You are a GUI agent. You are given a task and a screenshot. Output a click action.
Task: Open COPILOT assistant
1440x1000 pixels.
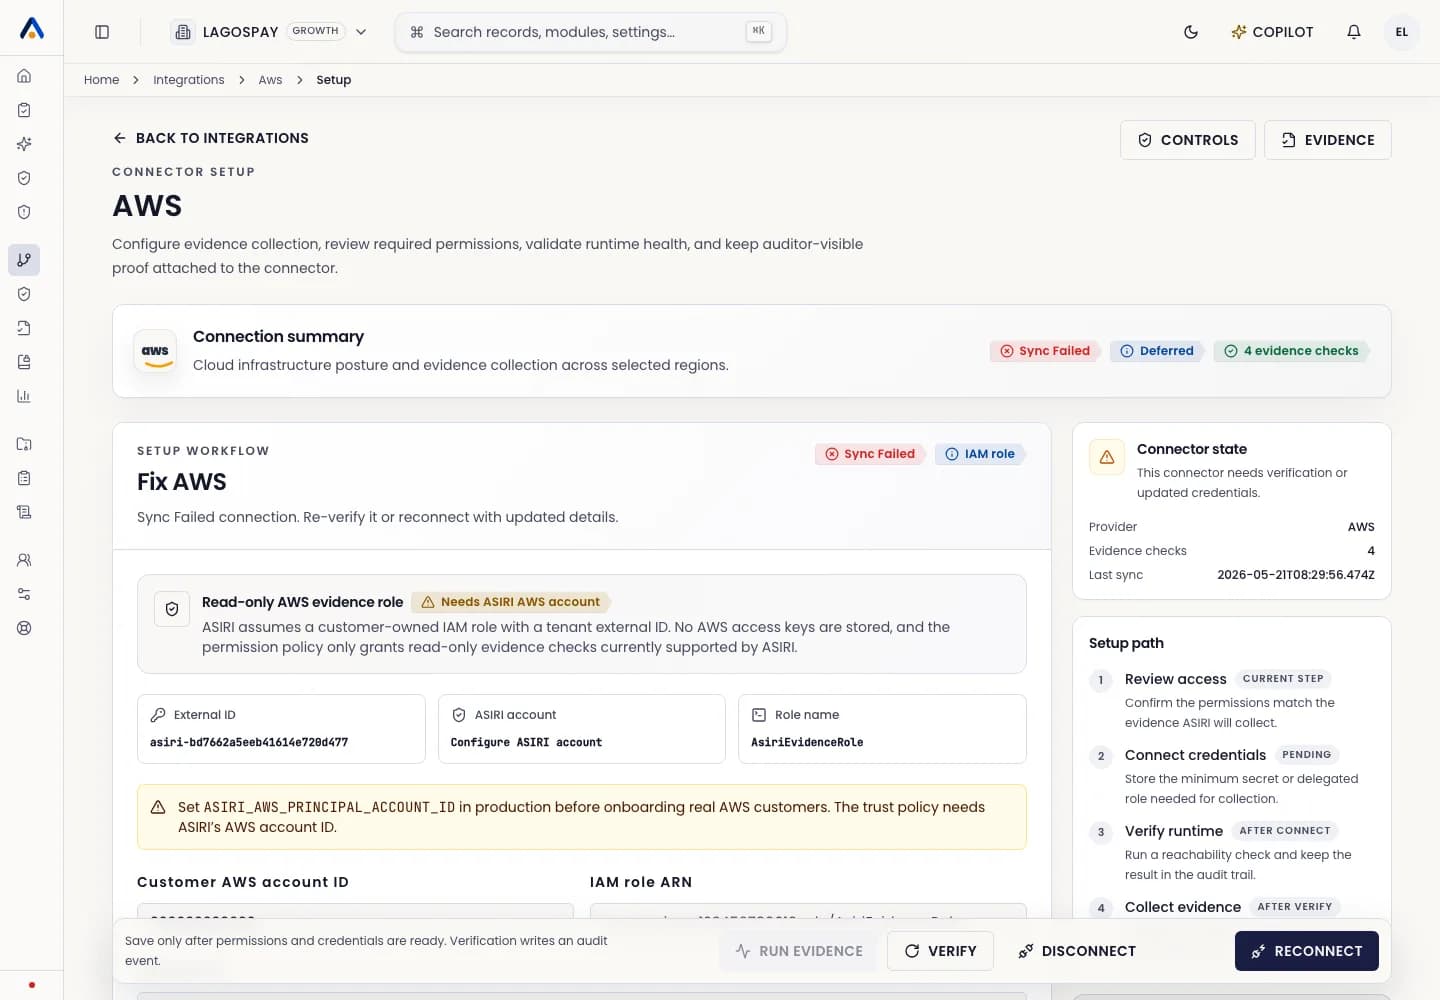[1272, 32]
